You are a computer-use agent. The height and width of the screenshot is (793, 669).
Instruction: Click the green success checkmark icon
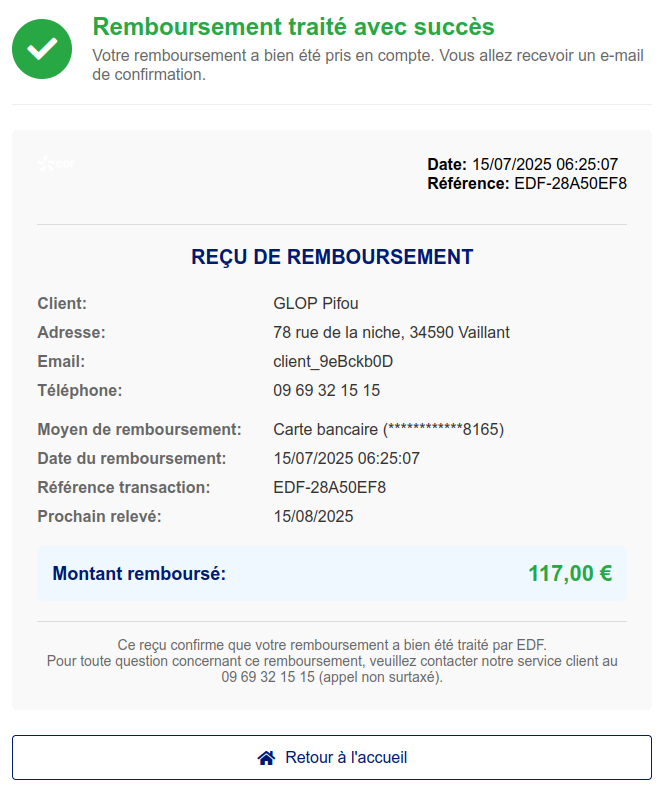click(x=42, y=48)
